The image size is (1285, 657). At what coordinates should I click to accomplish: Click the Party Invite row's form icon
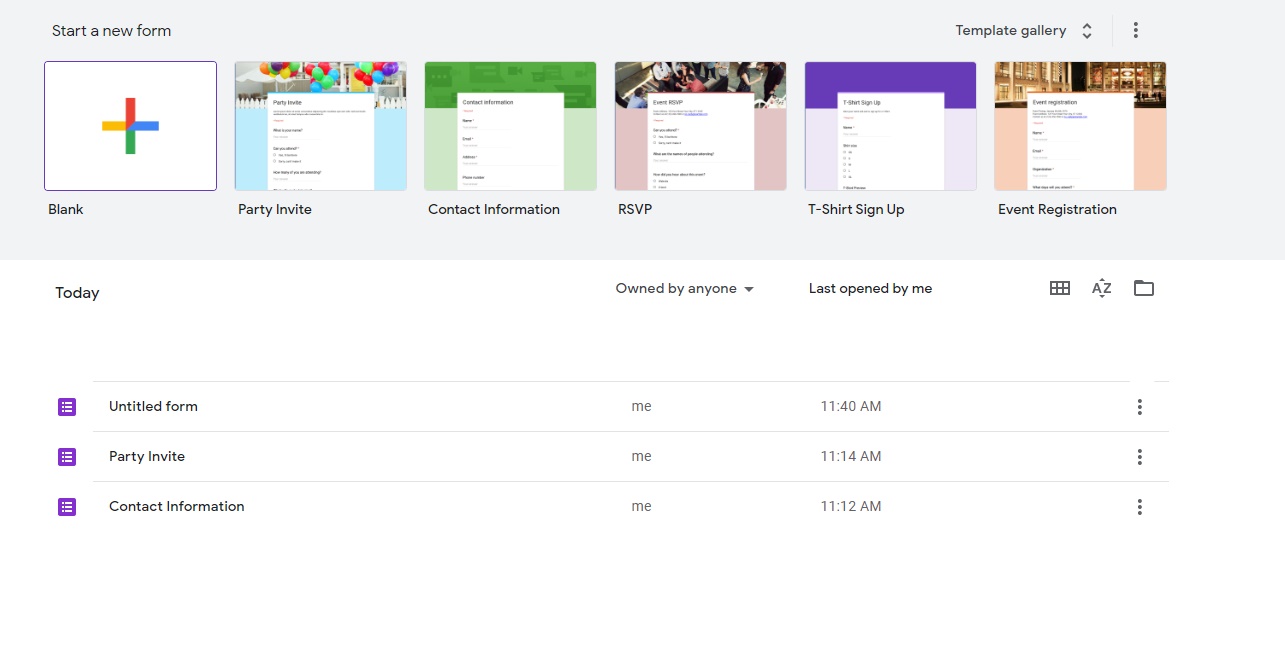(x=67, y=457)
